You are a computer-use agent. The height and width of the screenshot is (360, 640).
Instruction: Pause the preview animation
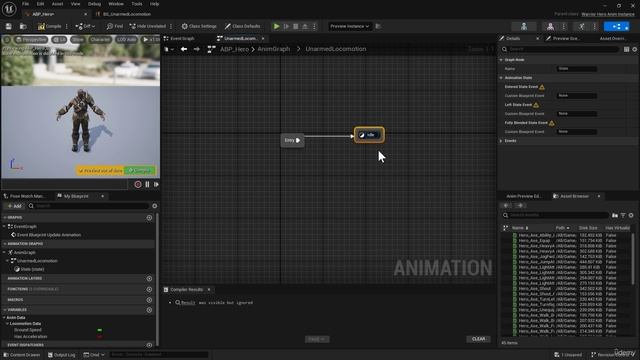click(x=147, y=184)
